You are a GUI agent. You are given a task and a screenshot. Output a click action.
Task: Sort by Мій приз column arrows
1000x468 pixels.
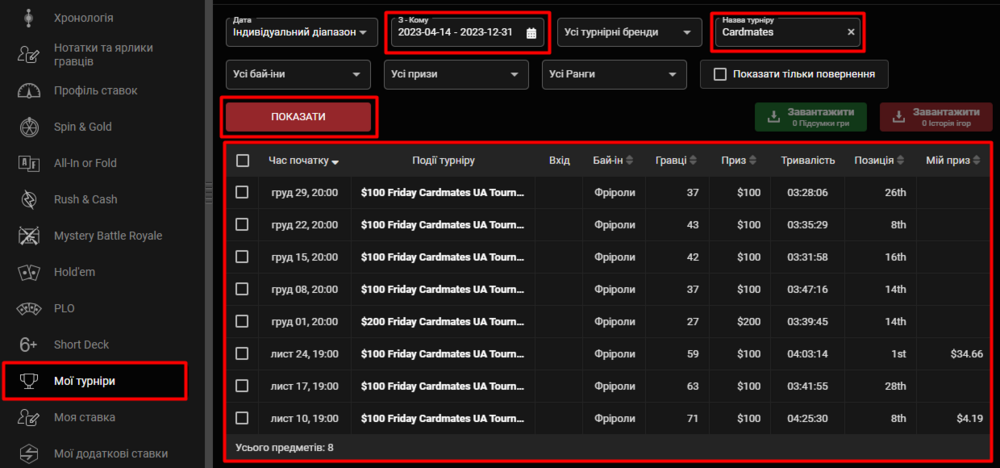tap(976, 161)
